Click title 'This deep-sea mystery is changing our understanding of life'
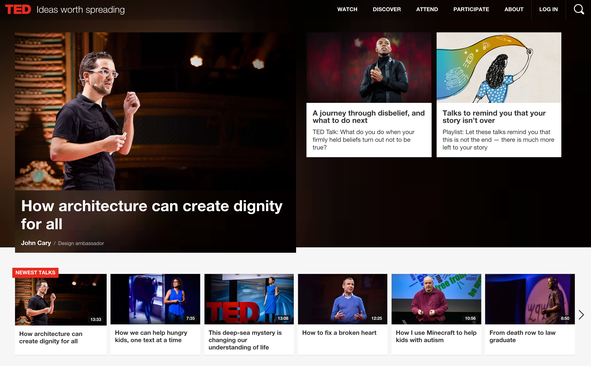The height and width of the screenshot is (366, 591). (x=245, y=340)
